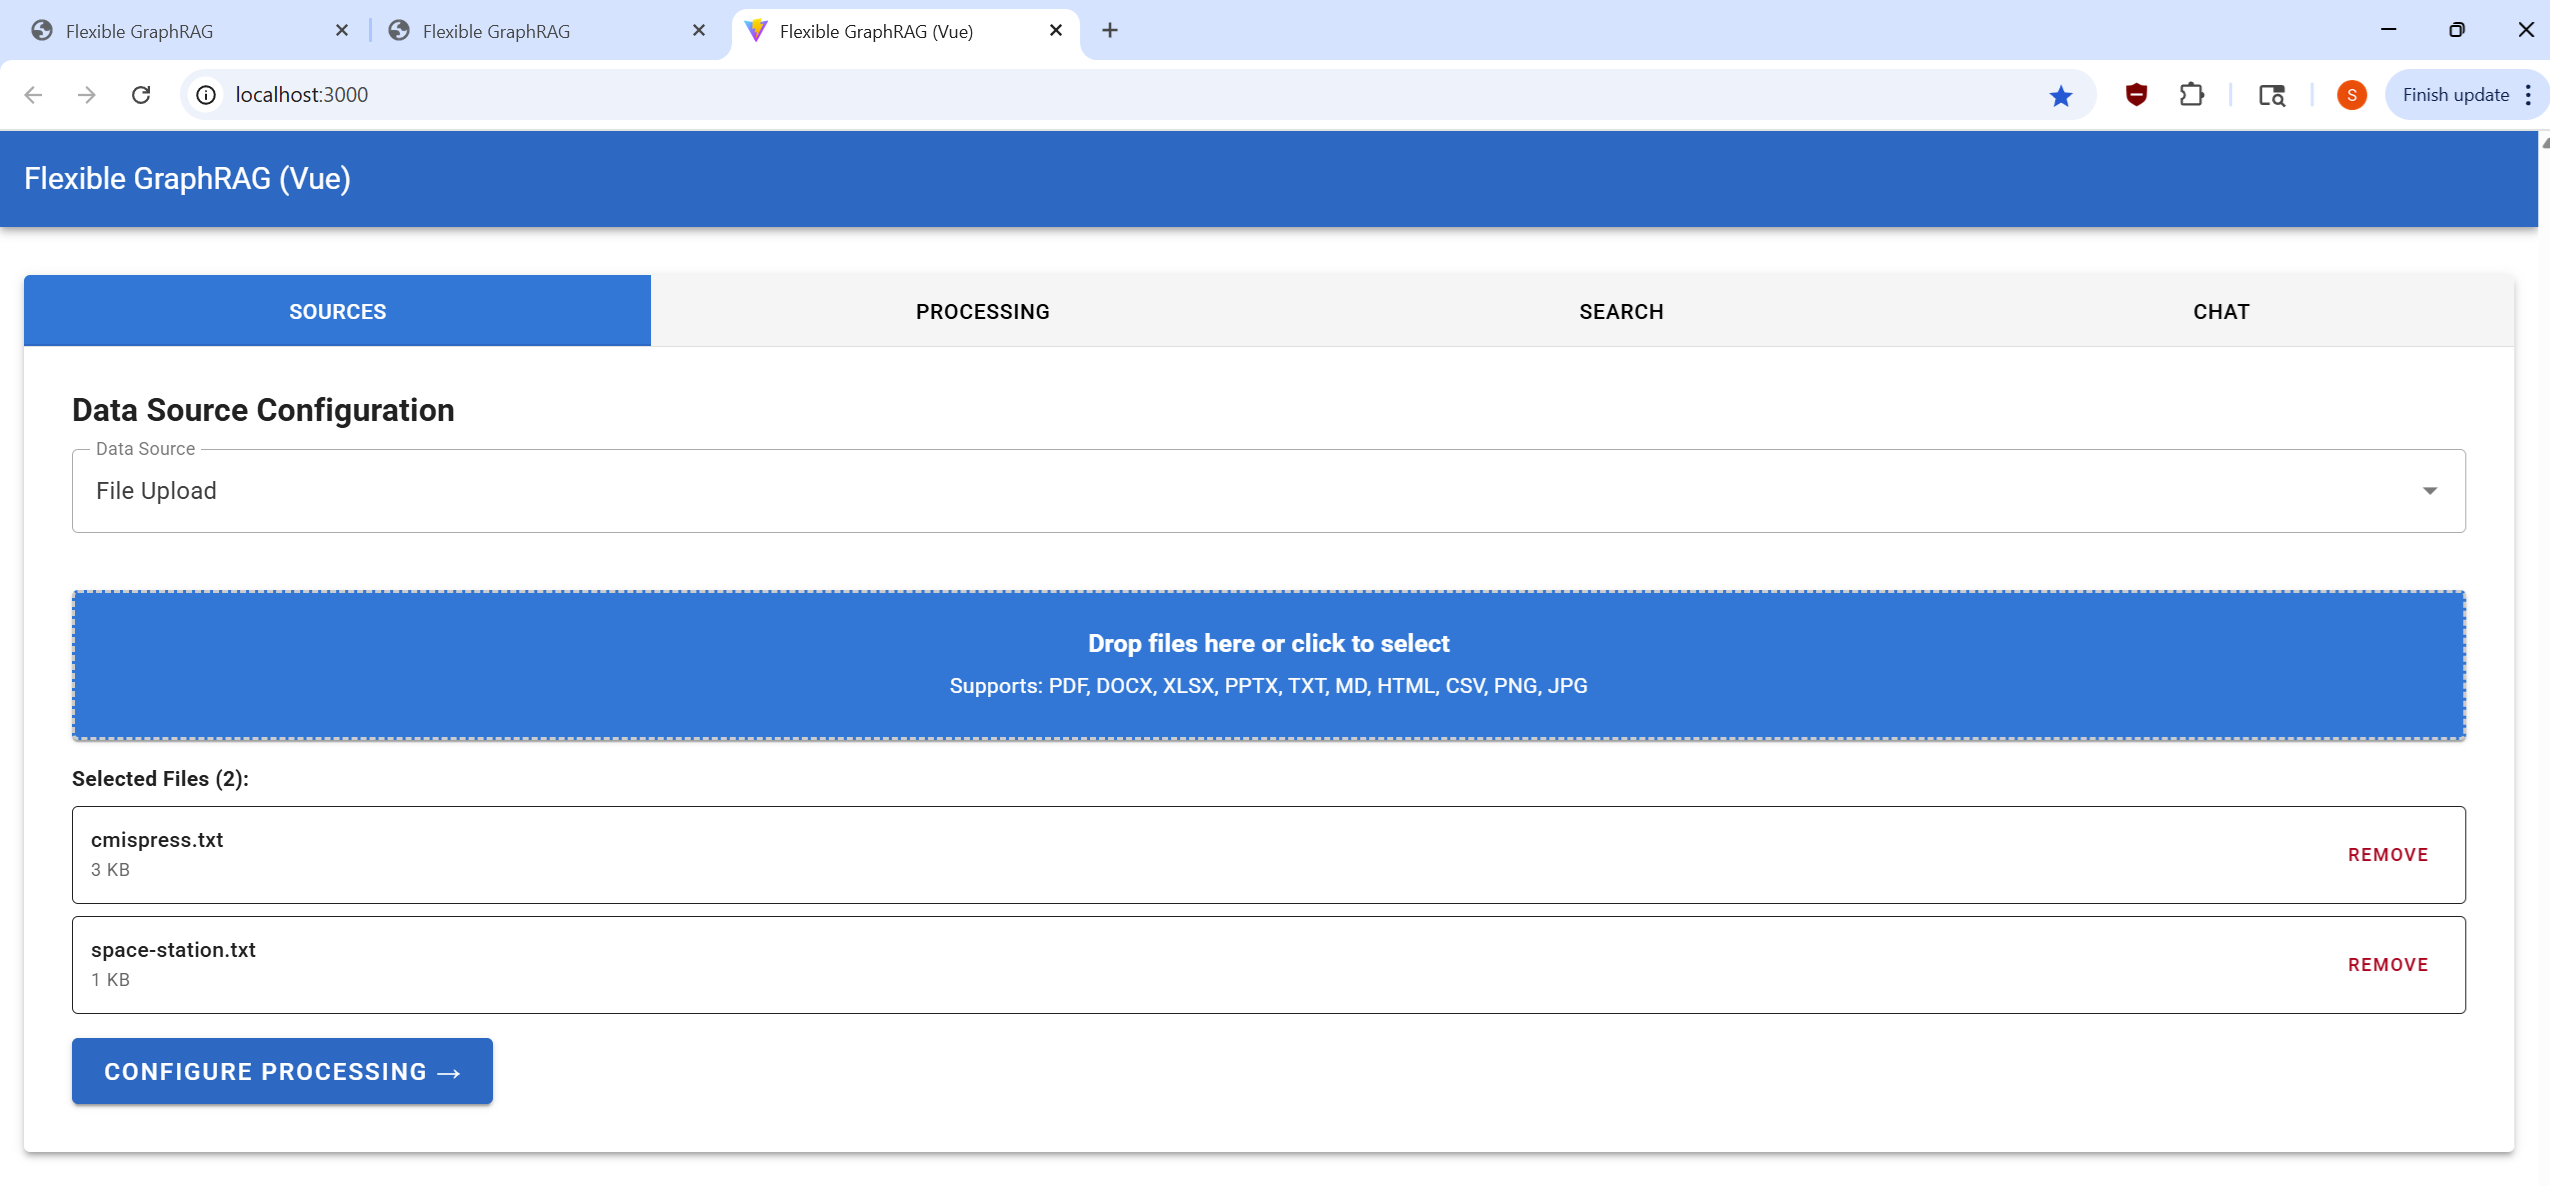Click the back navigation arrow
This screenshot has height=1186, width=2550.
click(x=36, y=94)
